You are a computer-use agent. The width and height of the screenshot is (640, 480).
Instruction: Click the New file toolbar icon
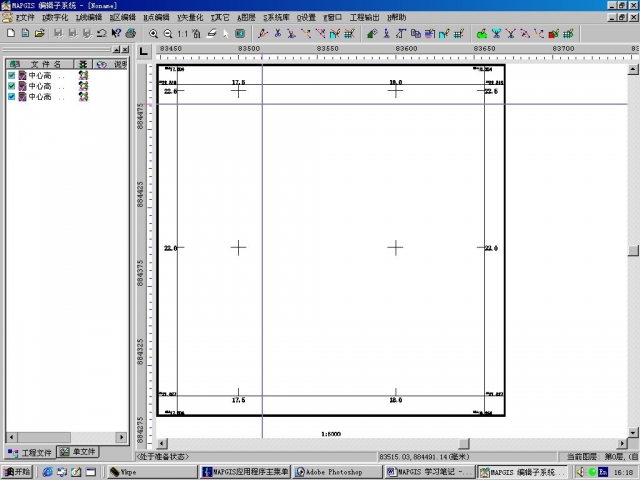(x=10, y=33)
